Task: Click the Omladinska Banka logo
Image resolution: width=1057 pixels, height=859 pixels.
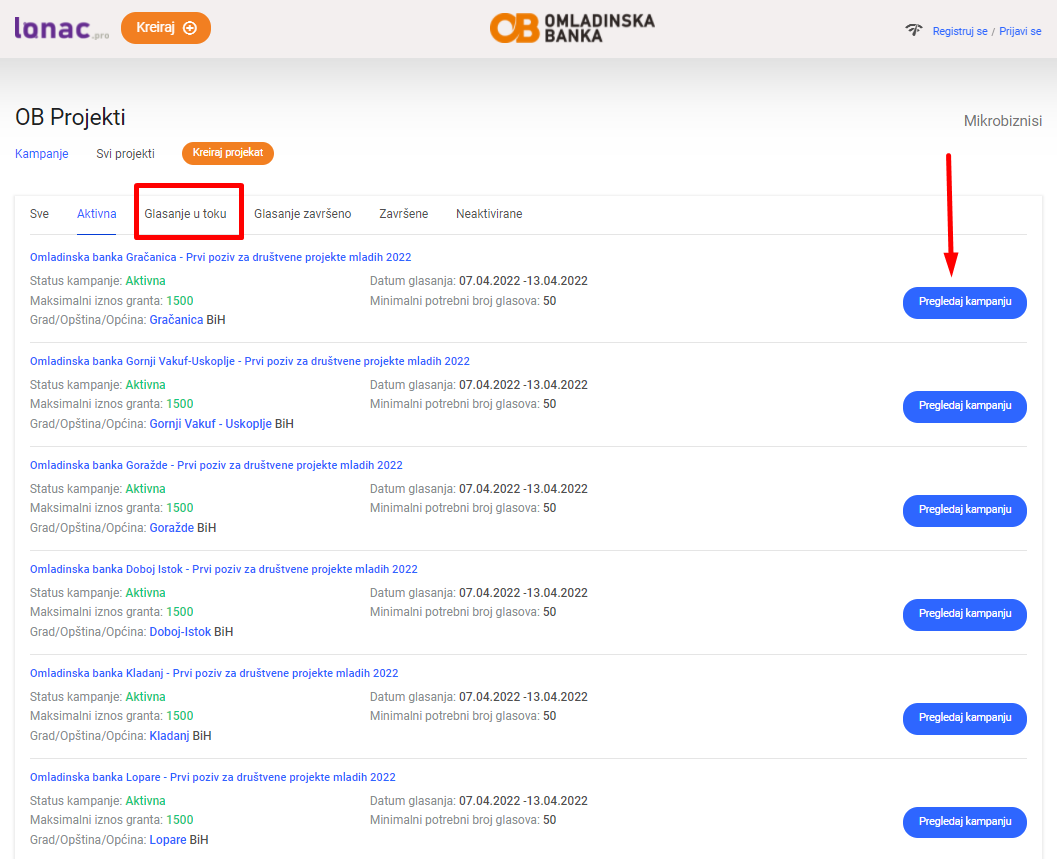Action: (571, 28)
